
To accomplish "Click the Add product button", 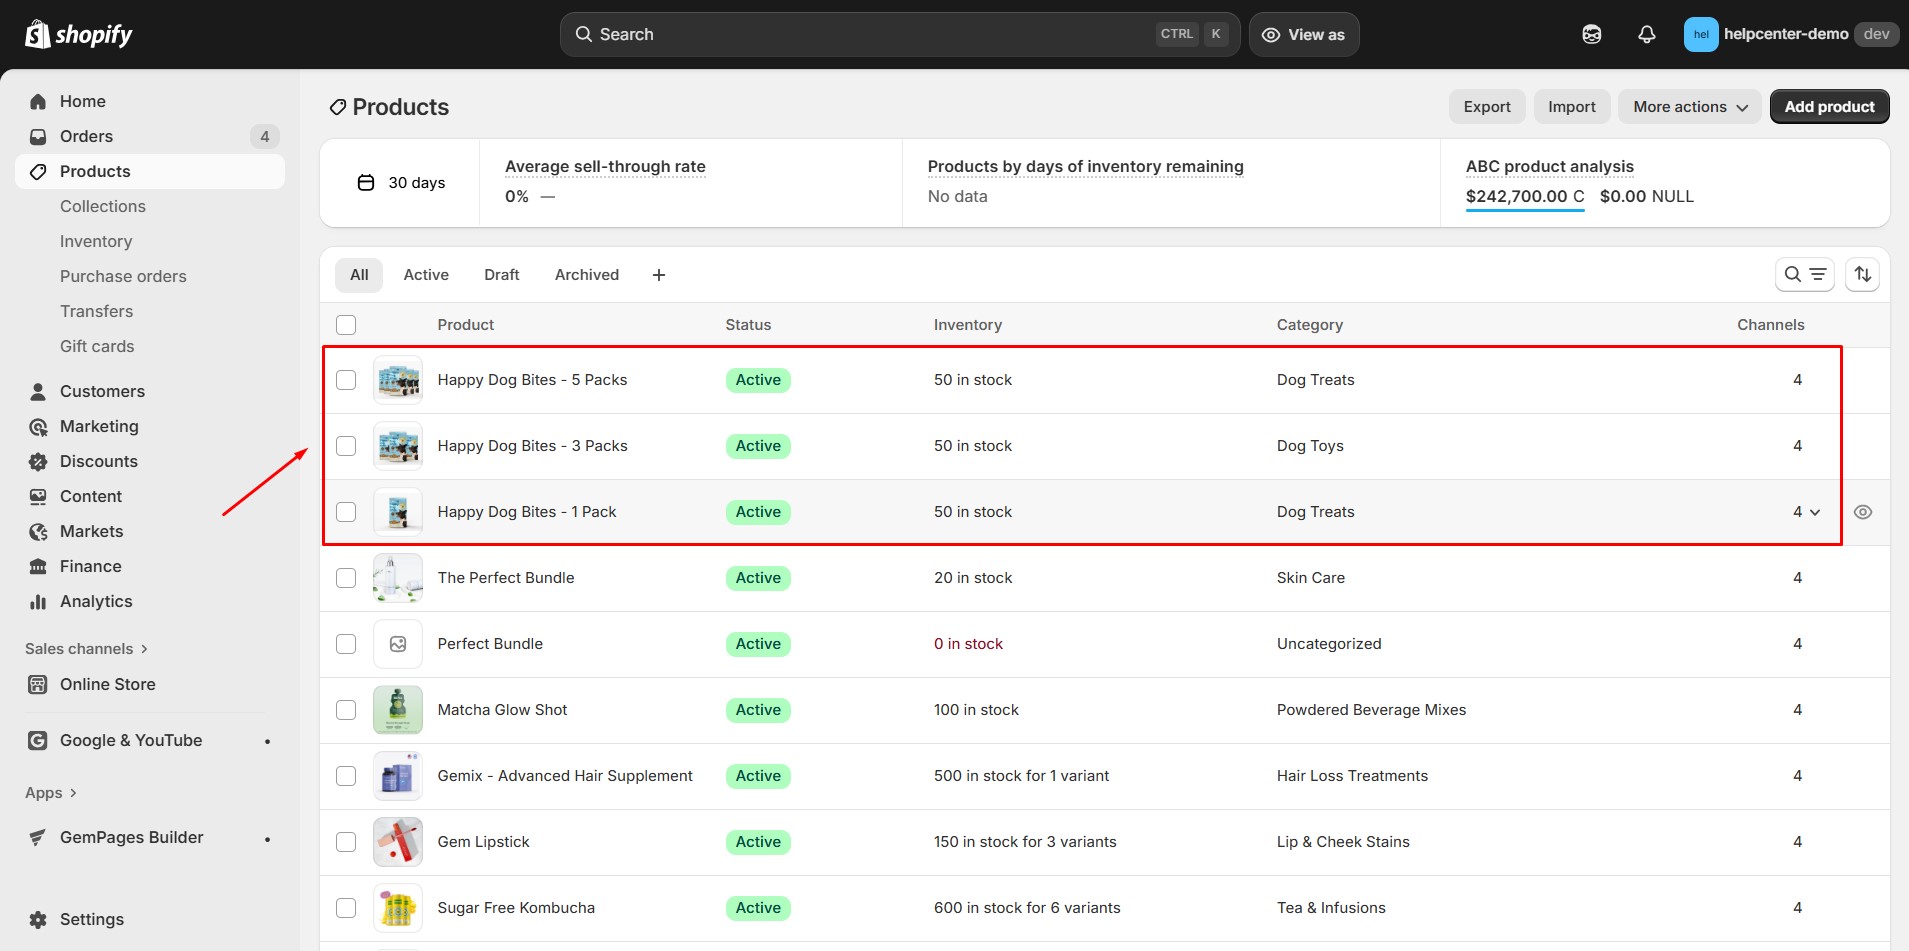I will [x=1828, y=107].
